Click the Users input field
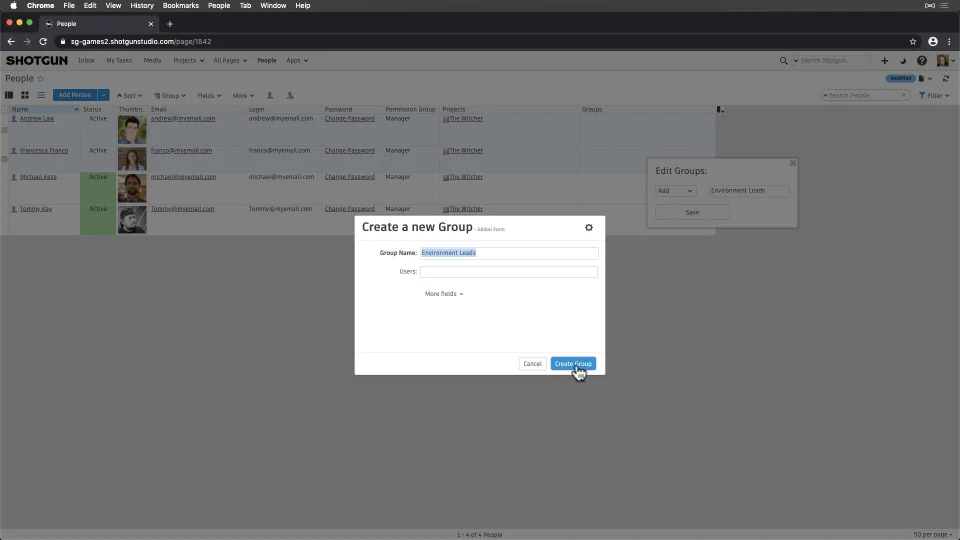Screen dimensions: 960x540 point(508,271)
